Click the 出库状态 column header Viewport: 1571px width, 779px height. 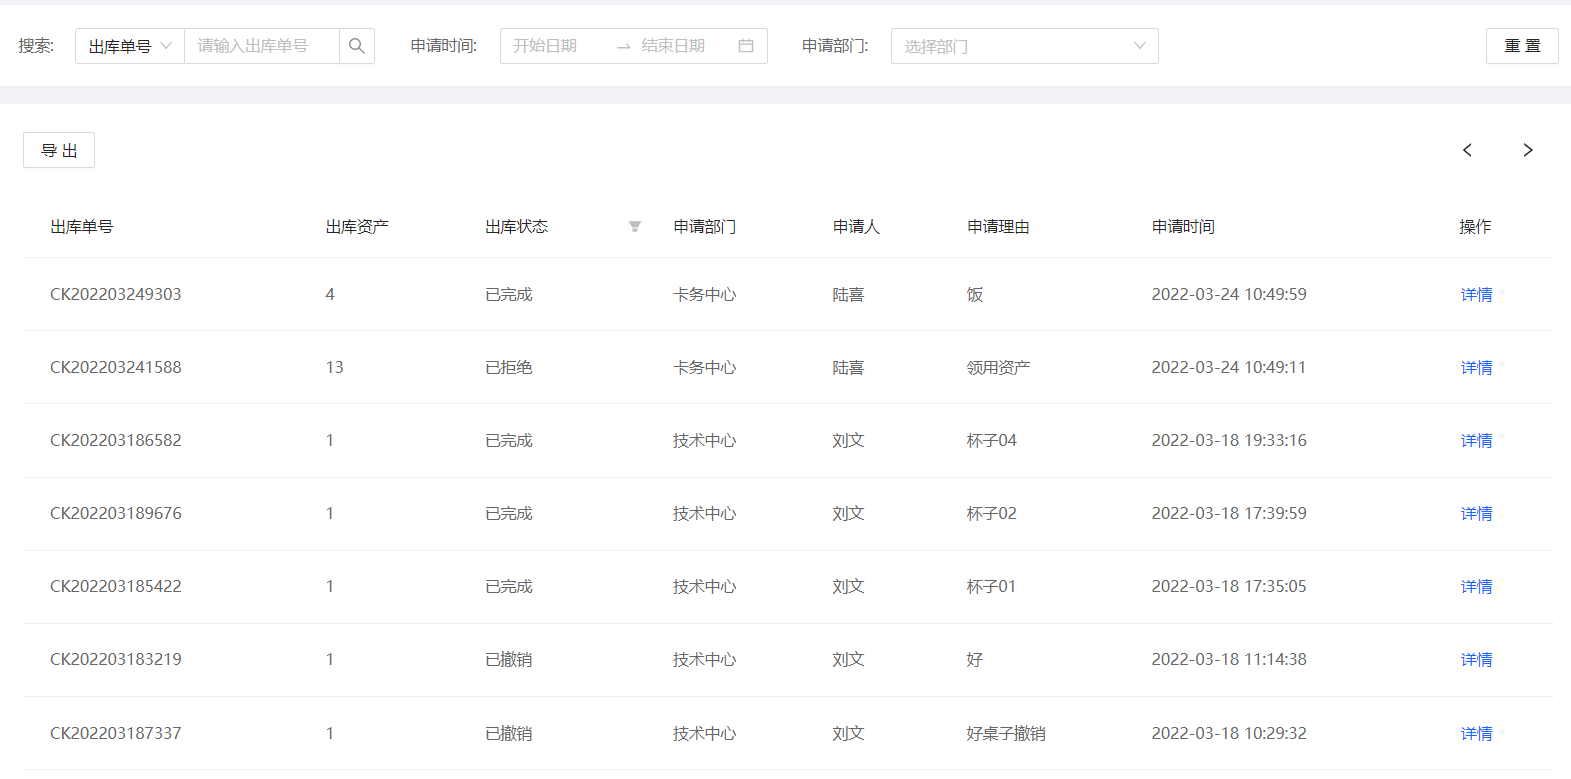(516, 227)
